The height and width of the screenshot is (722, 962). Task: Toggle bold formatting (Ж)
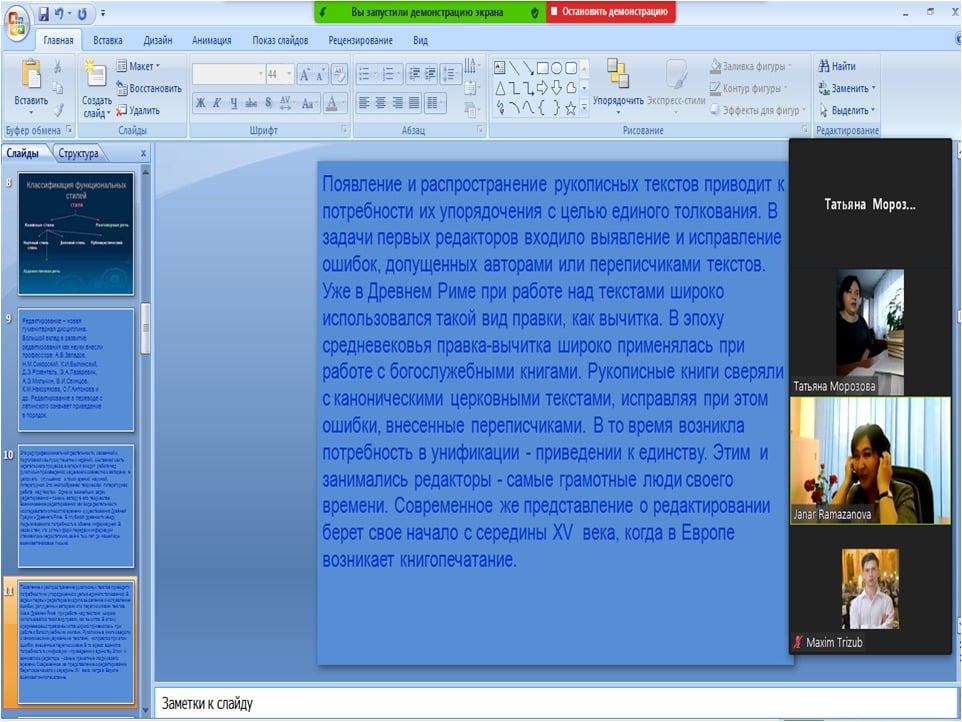click(201, 103)
